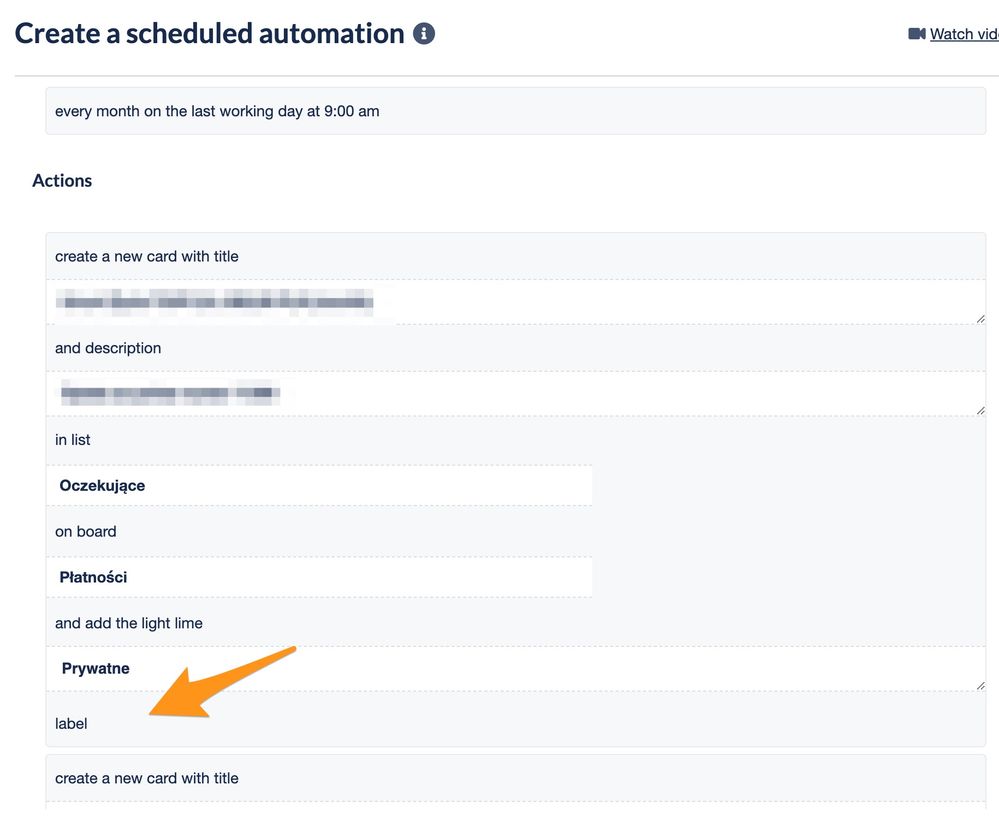Click the "on board" action text

coord(85,531)
